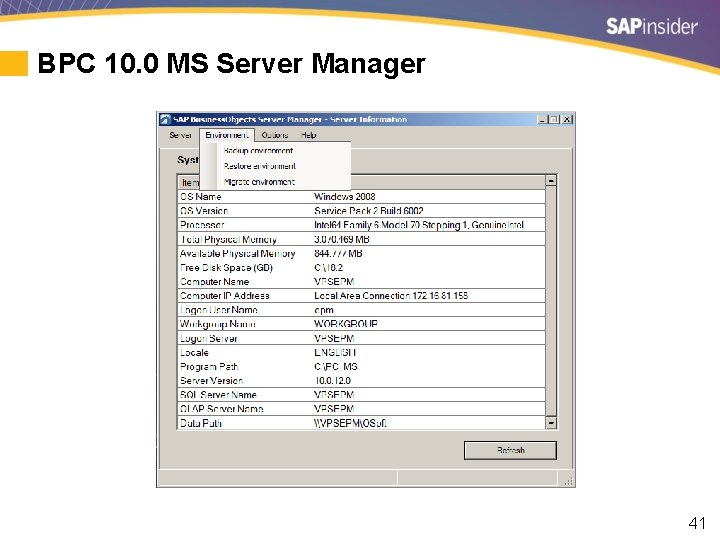Open the Help menu
Screen dimensions: 720x540
pyautogui.click(x=309, y=135)
